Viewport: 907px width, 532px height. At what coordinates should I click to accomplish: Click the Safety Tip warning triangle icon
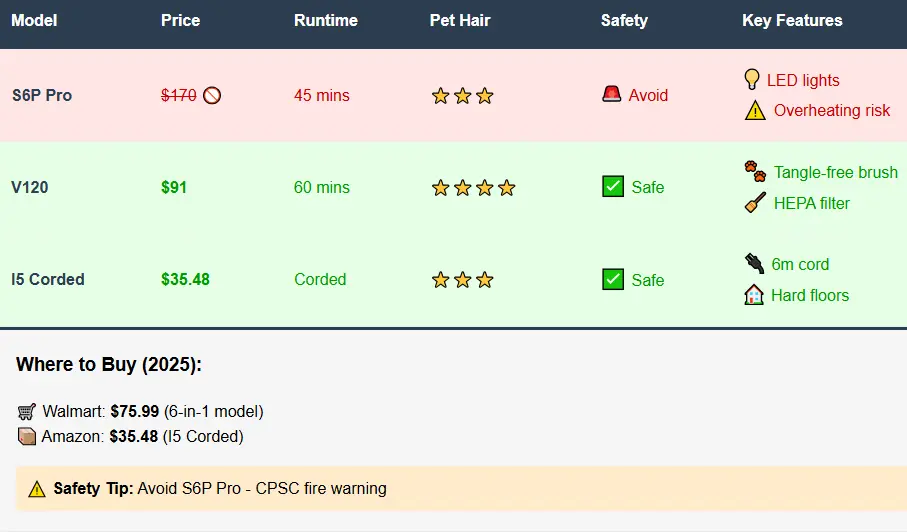[x=36, y=489]
